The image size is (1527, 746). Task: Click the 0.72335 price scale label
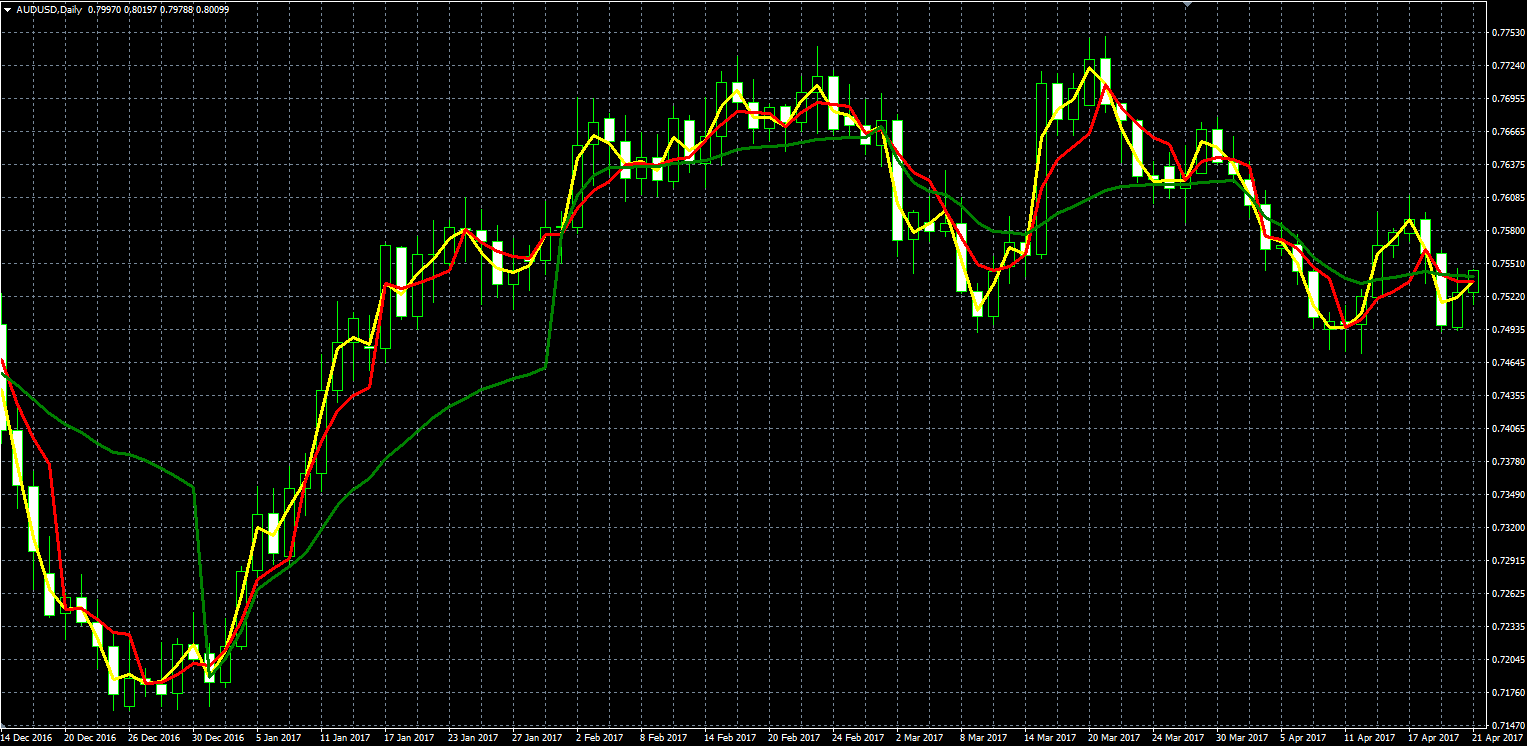tap(1506, 627)
